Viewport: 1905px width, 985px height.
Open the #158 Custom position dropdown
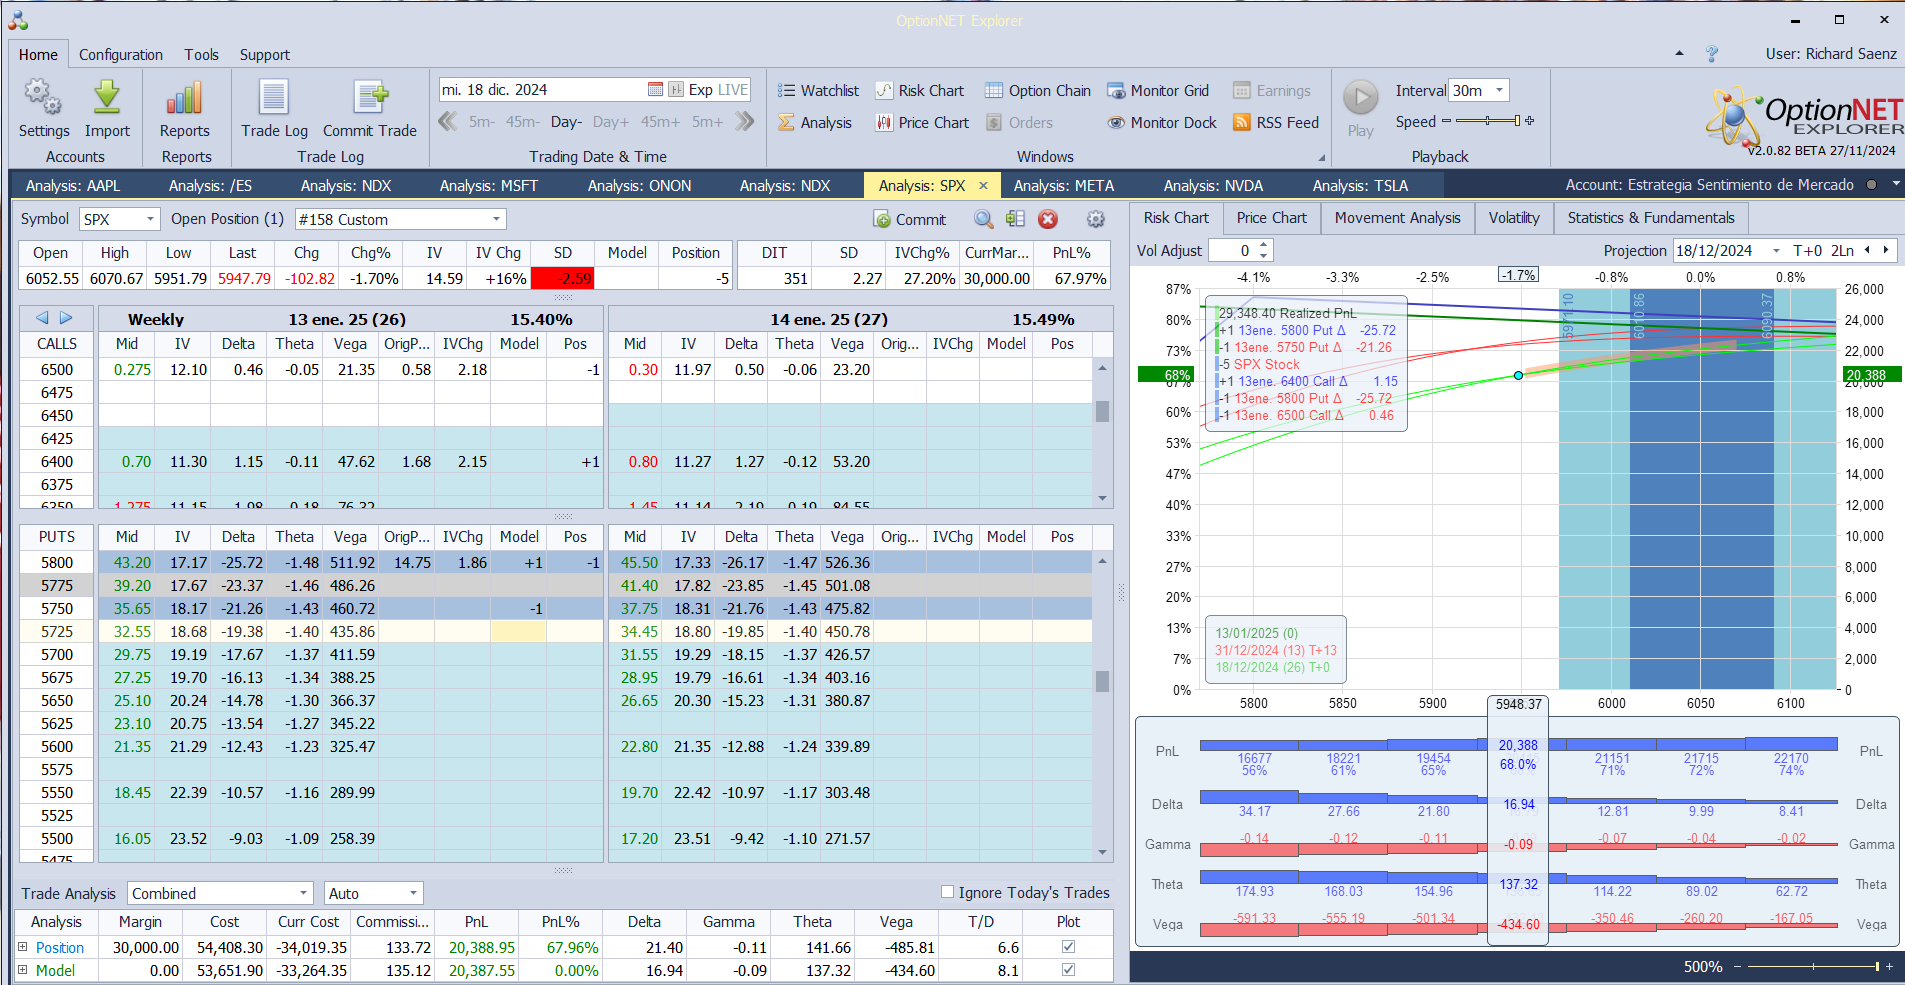point(496,219)
